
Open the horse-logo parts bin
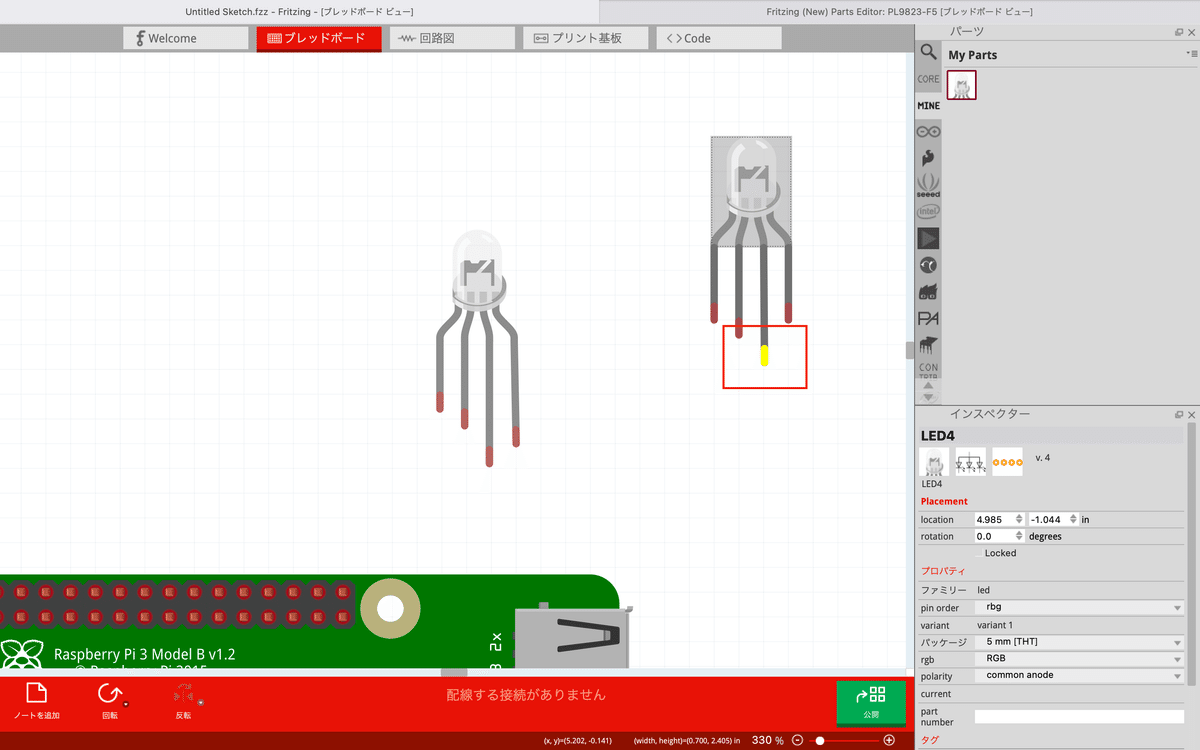point(929,345)
